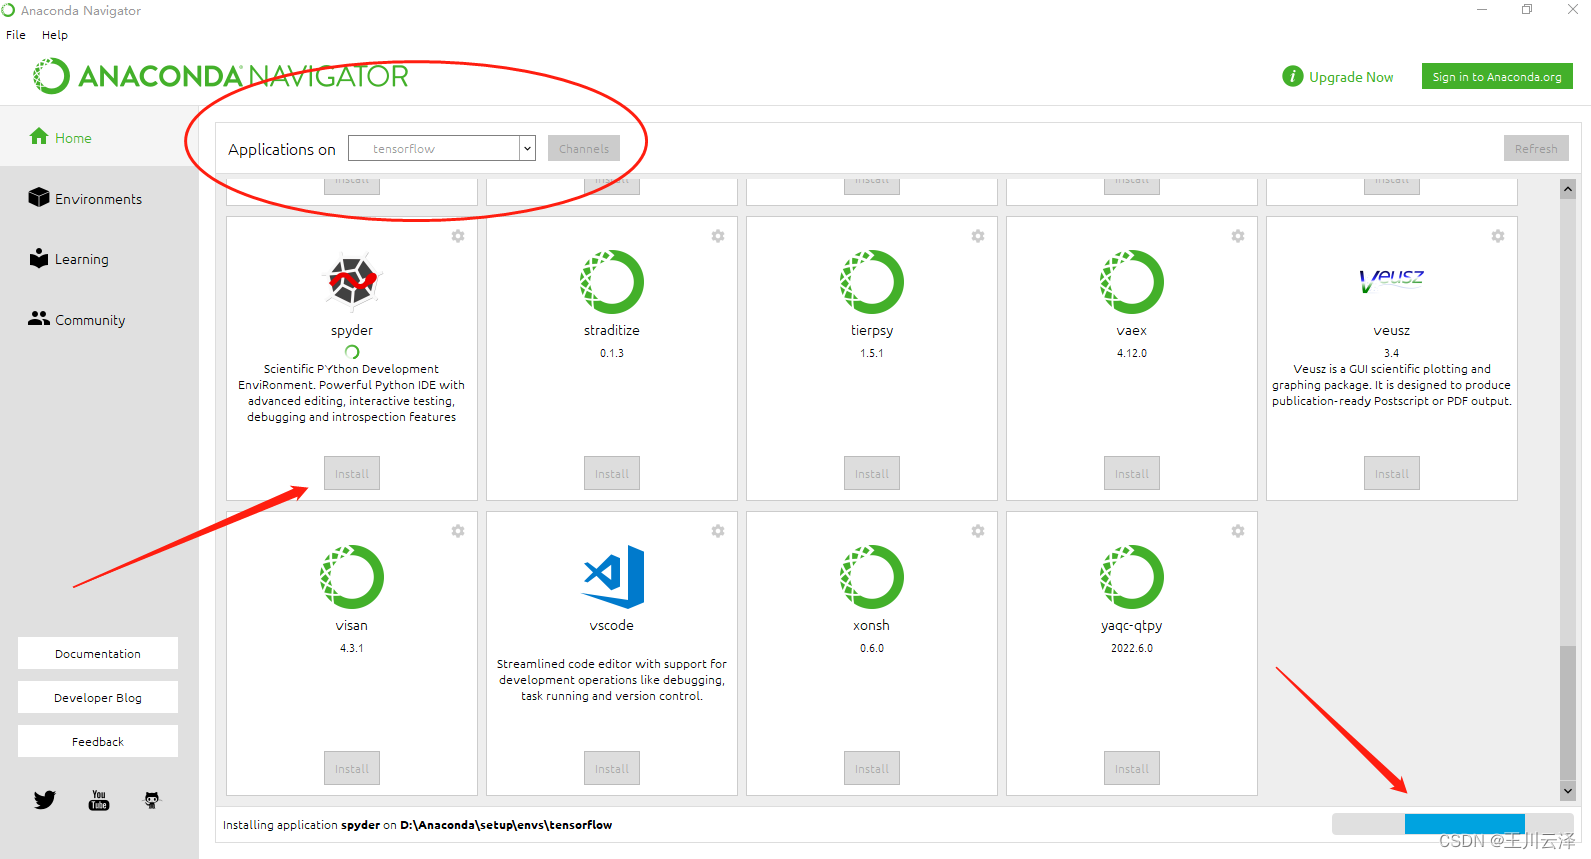Click the spyder loading spinner
Viewport: 1591px width, 859px height.
352,352
